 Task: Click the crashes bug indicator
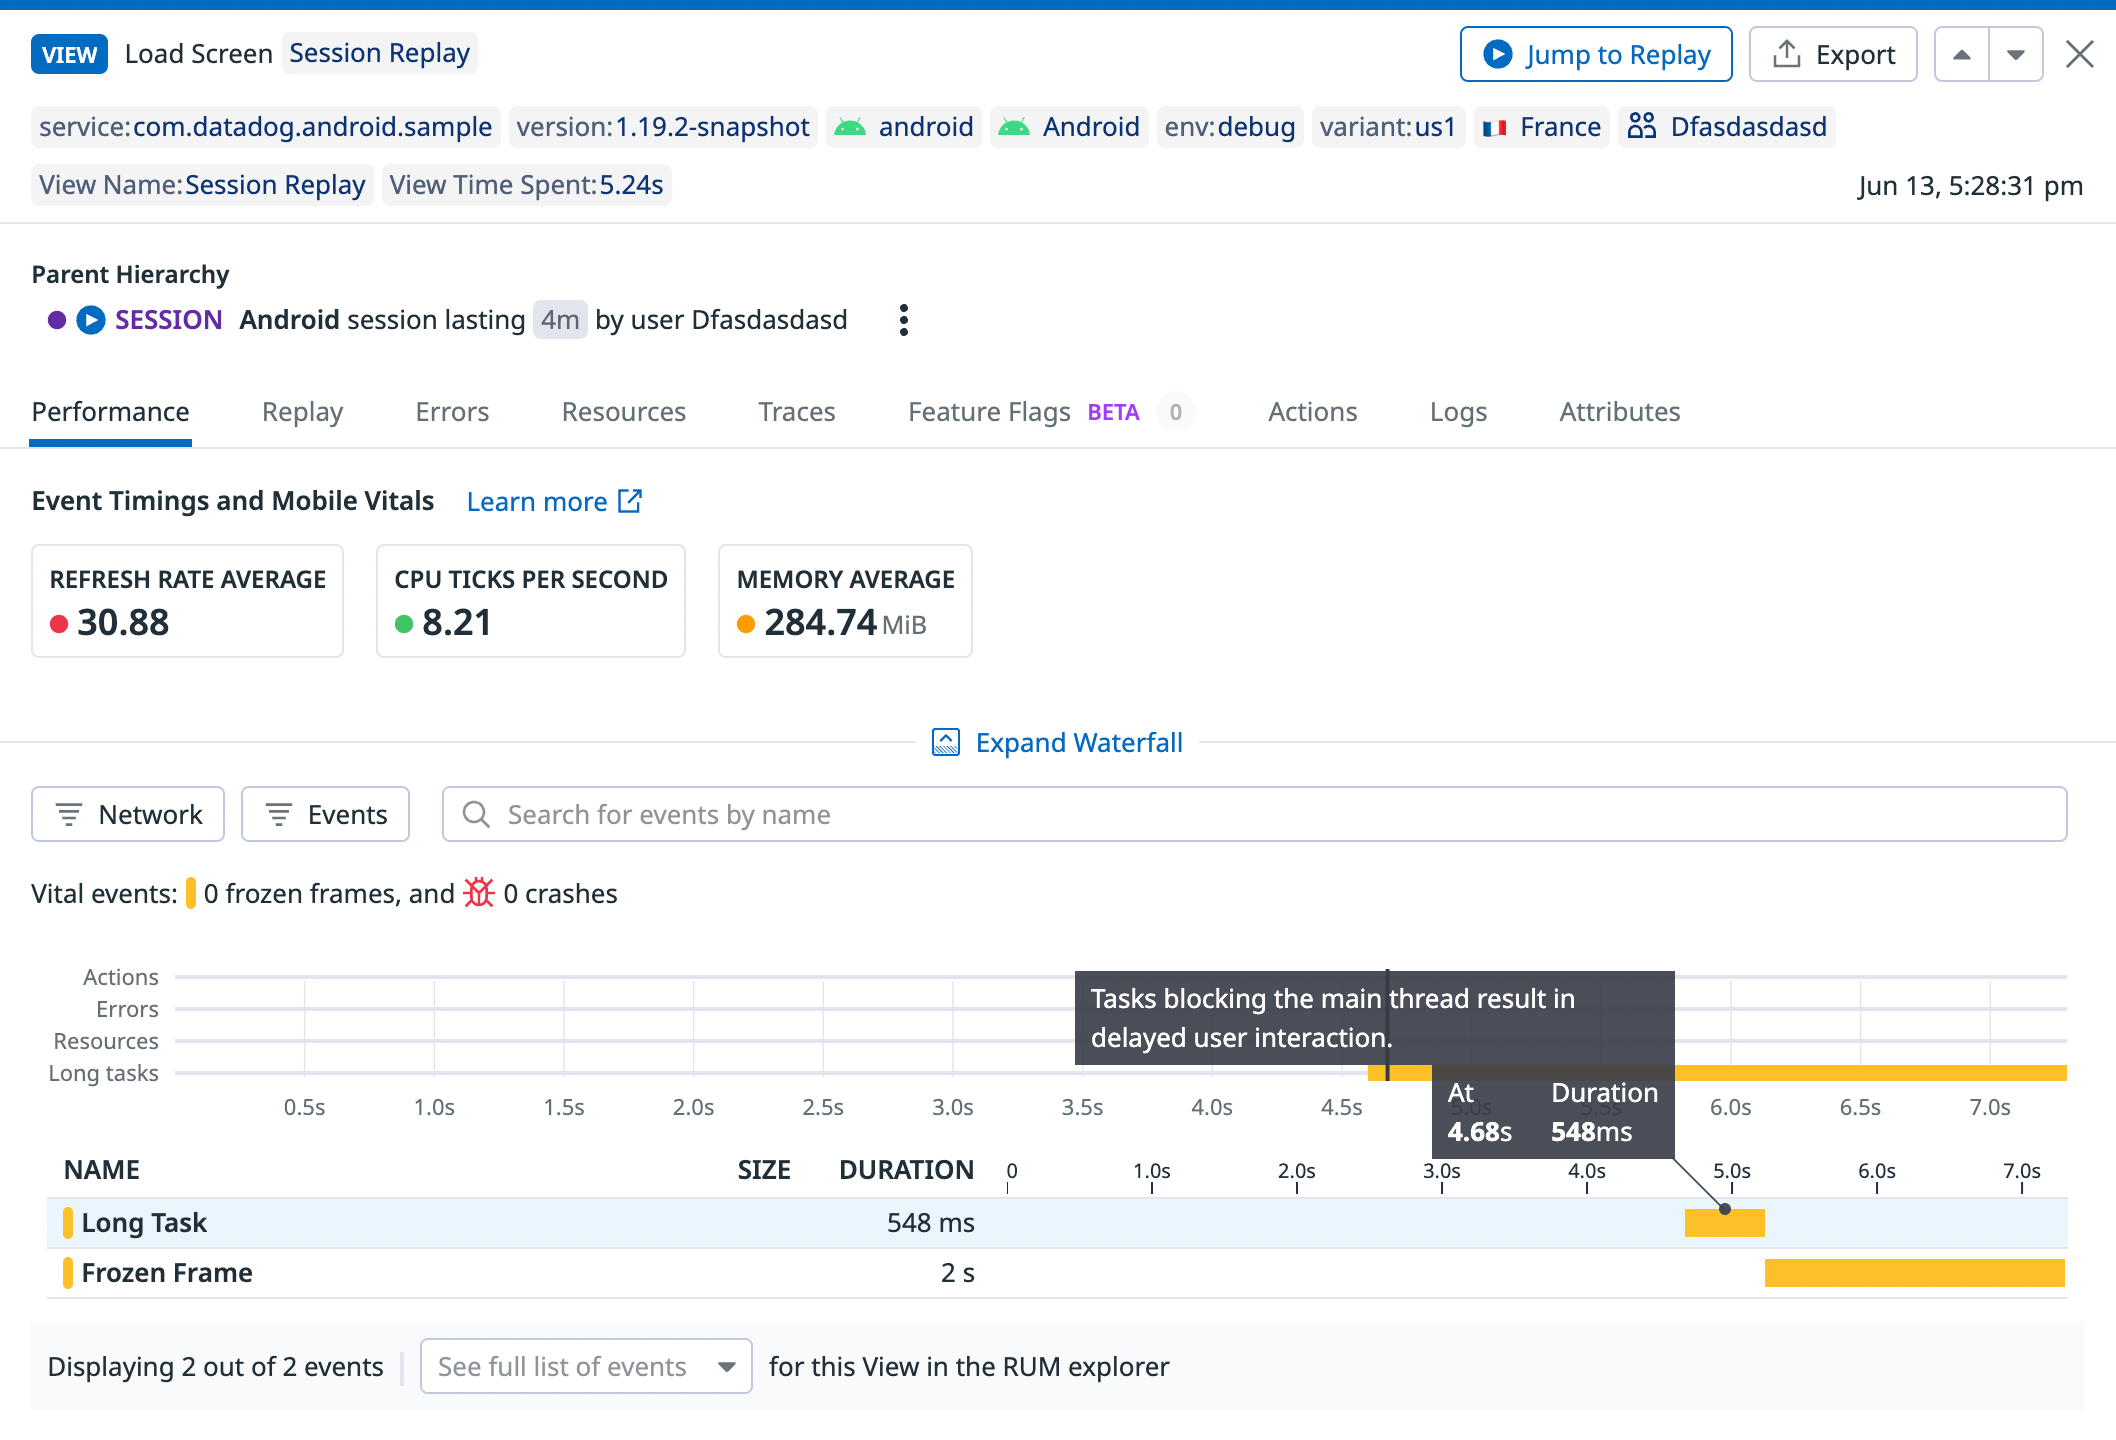[479, 892]
